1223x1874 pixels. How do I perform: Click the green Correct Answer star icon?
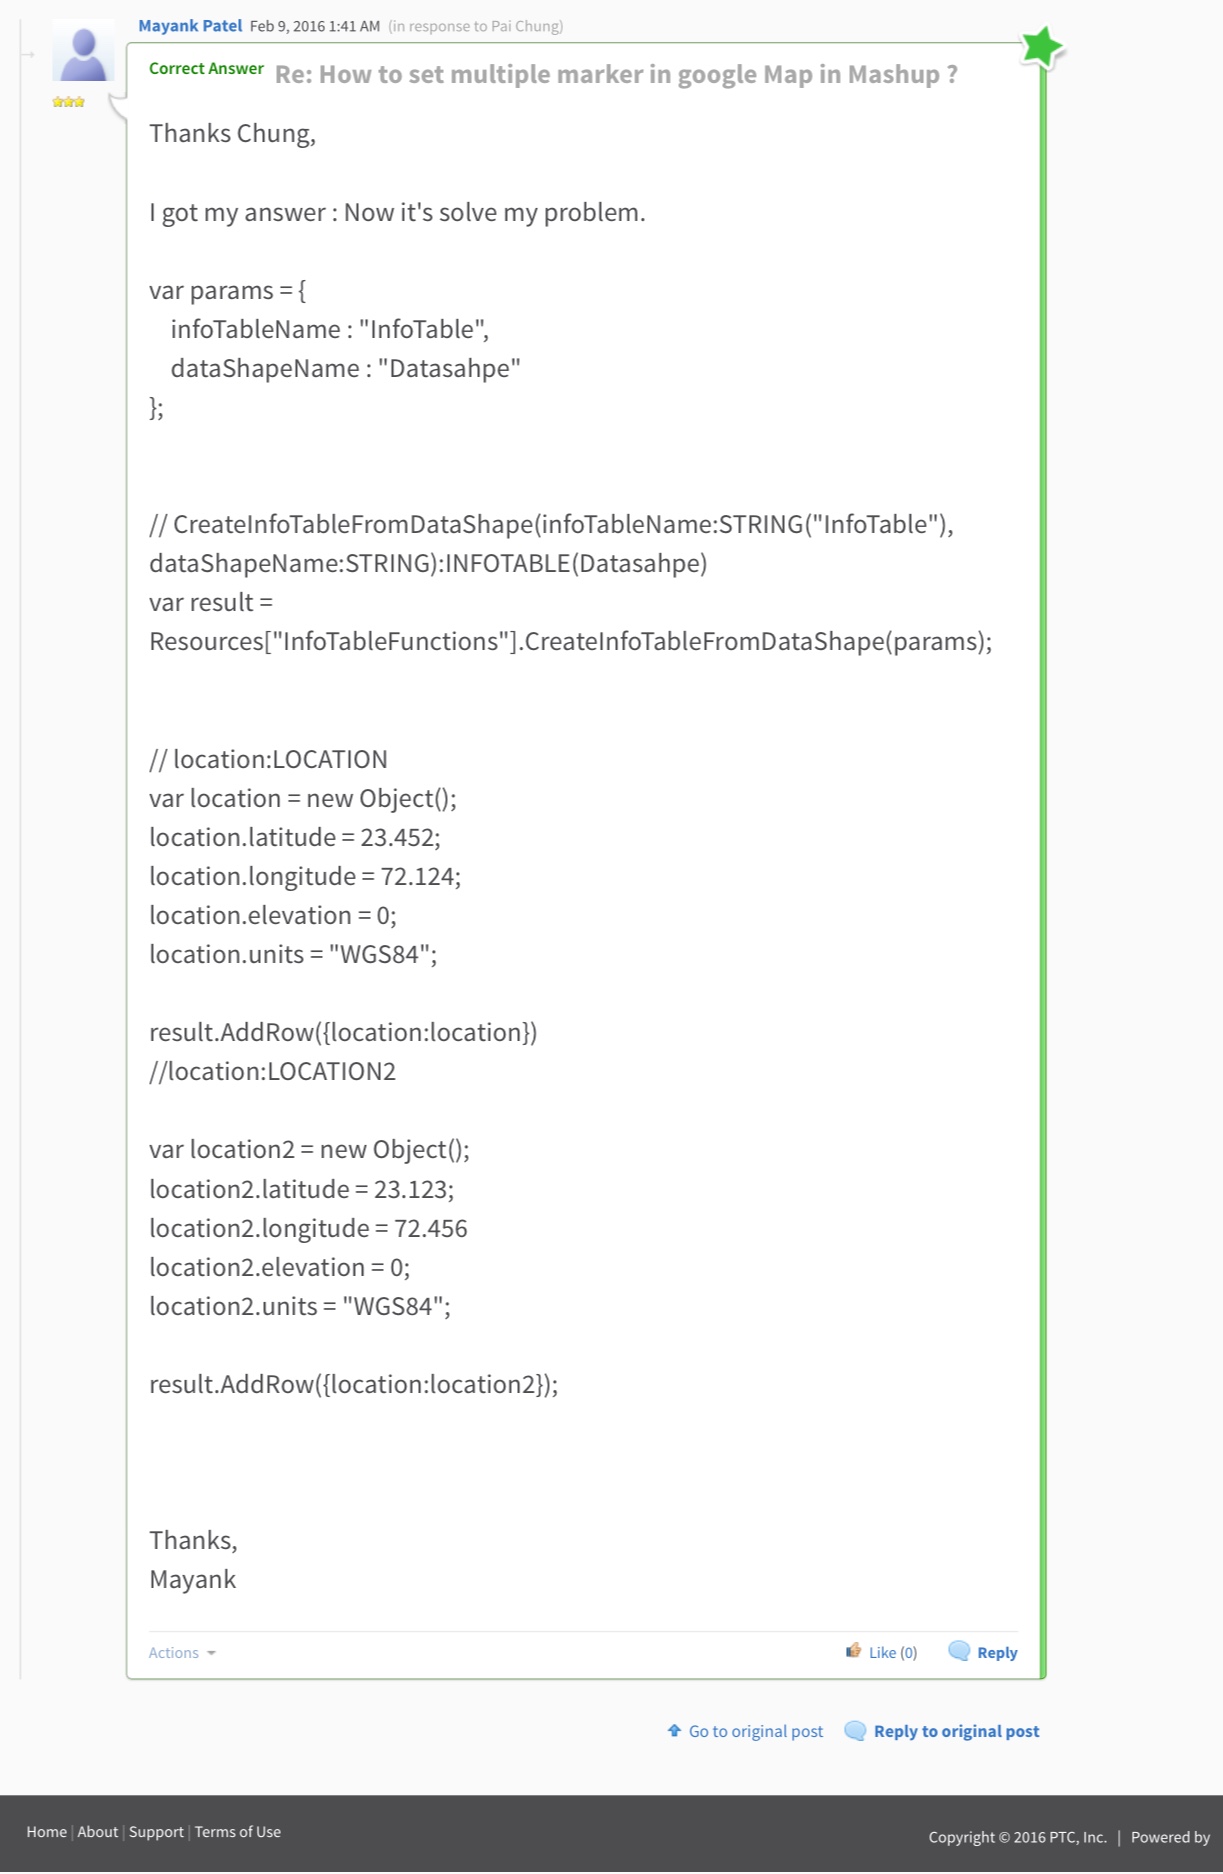point(1042,47)
